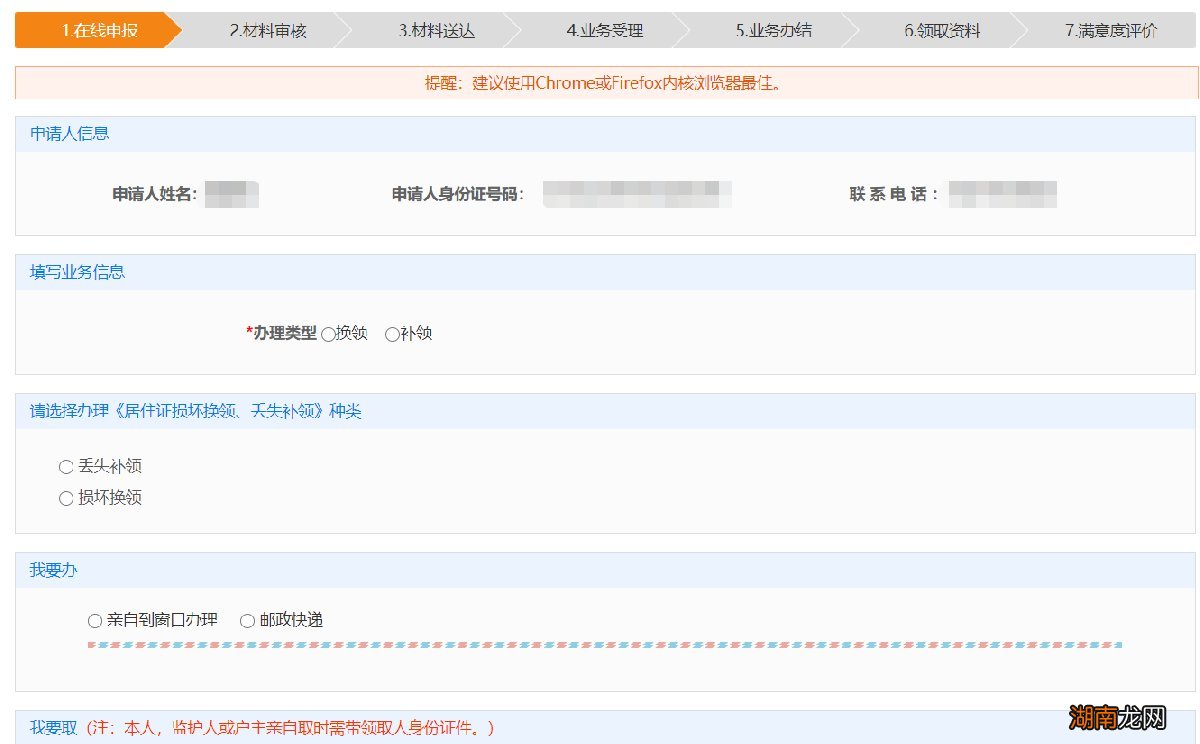The image size is (1200, 744).
Task: Choose the 丢失补领 option
Action: click(x=66, y=466)
